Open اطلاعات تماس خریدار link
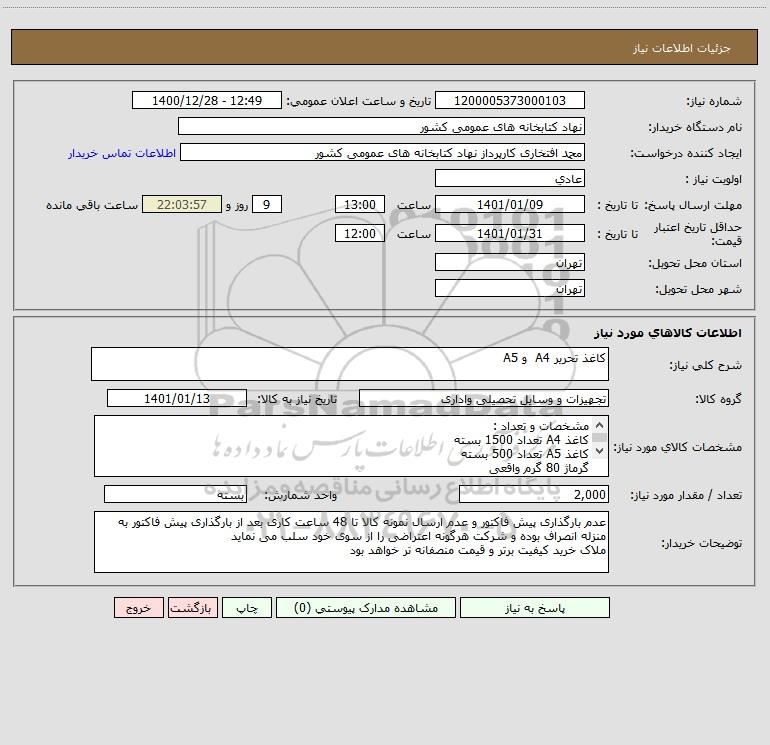770x745 pixels. (122, 153)
